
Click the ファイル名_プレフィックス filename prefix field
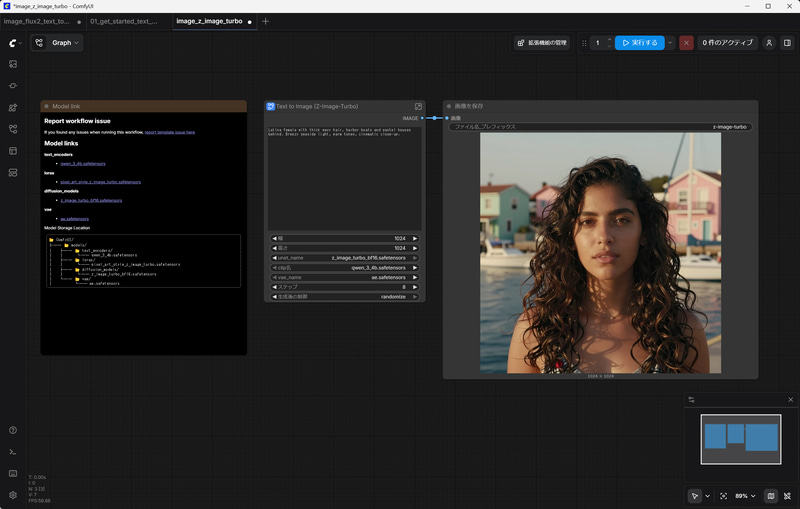coord(600,127)
